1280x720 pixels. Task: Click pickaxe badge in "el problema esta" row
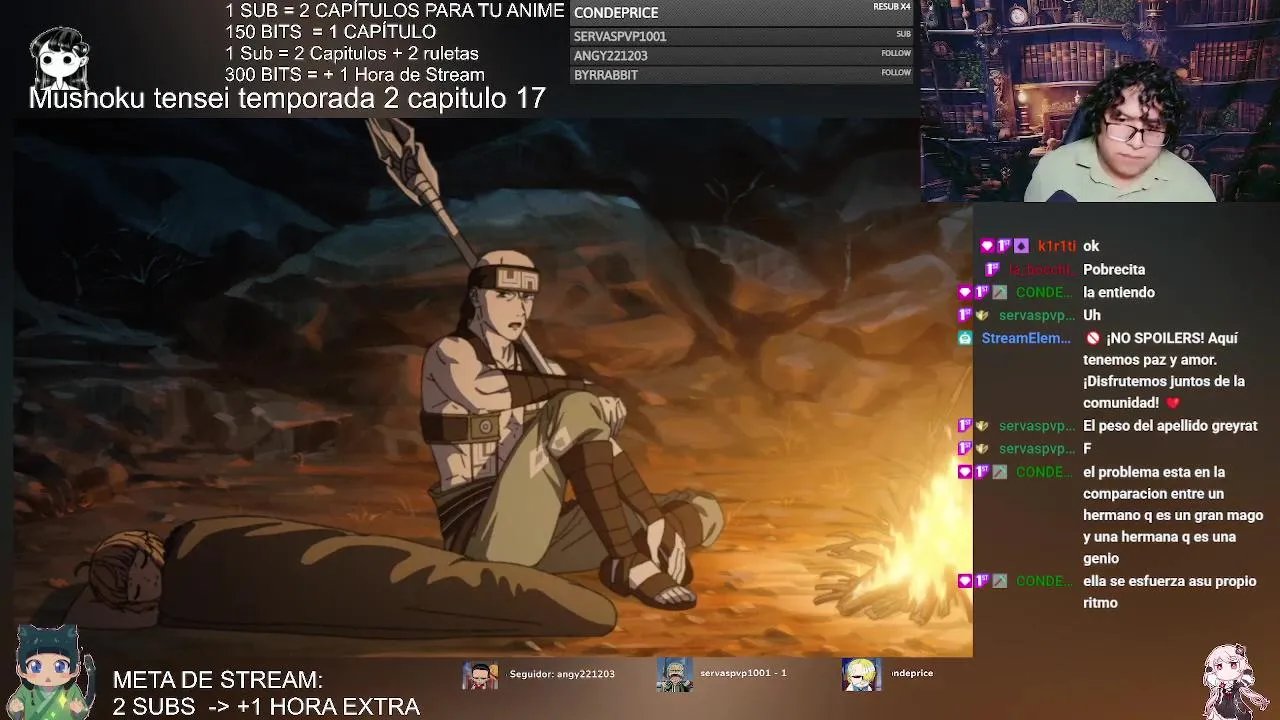pos(999,472)
